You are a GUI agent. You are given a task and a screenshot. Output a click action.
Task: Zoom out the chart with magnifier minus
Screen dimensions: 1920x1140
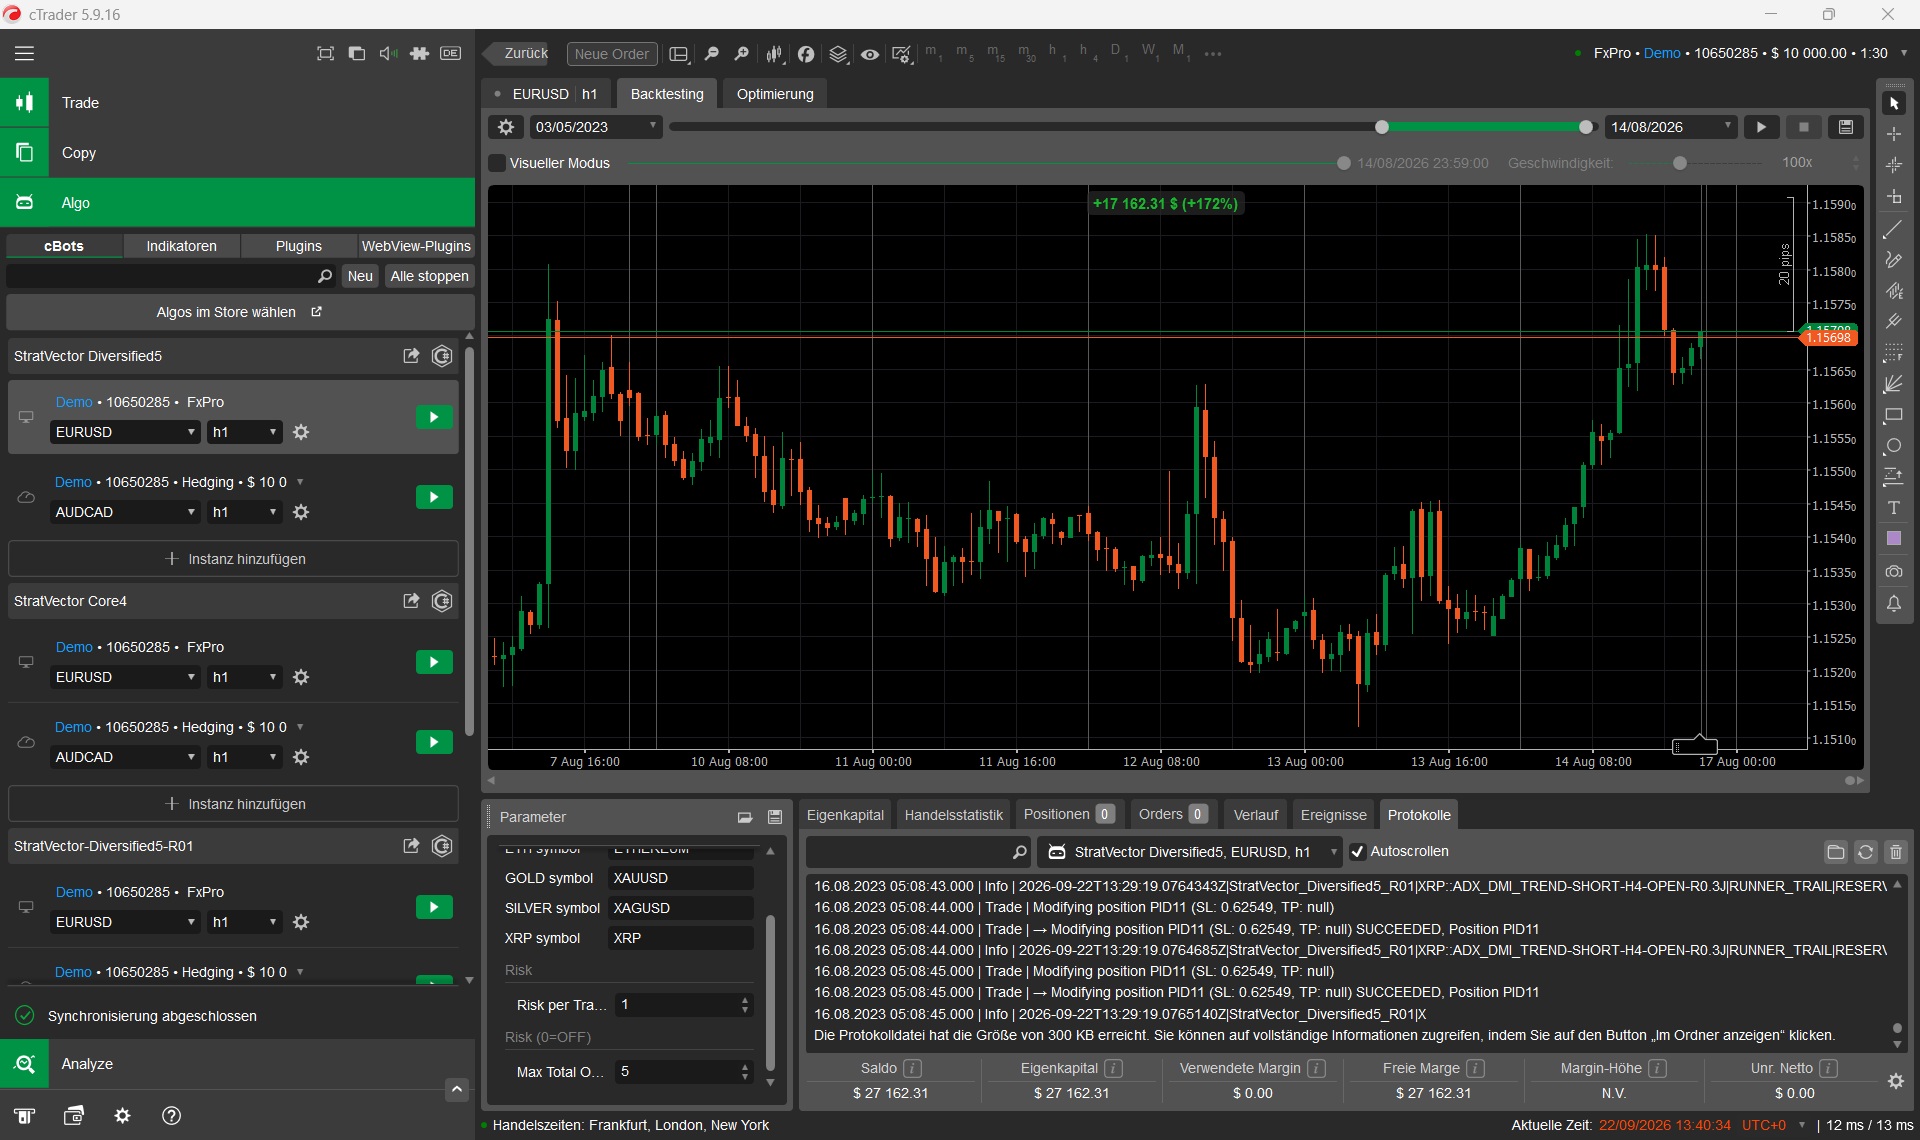[x=711, y=54]
